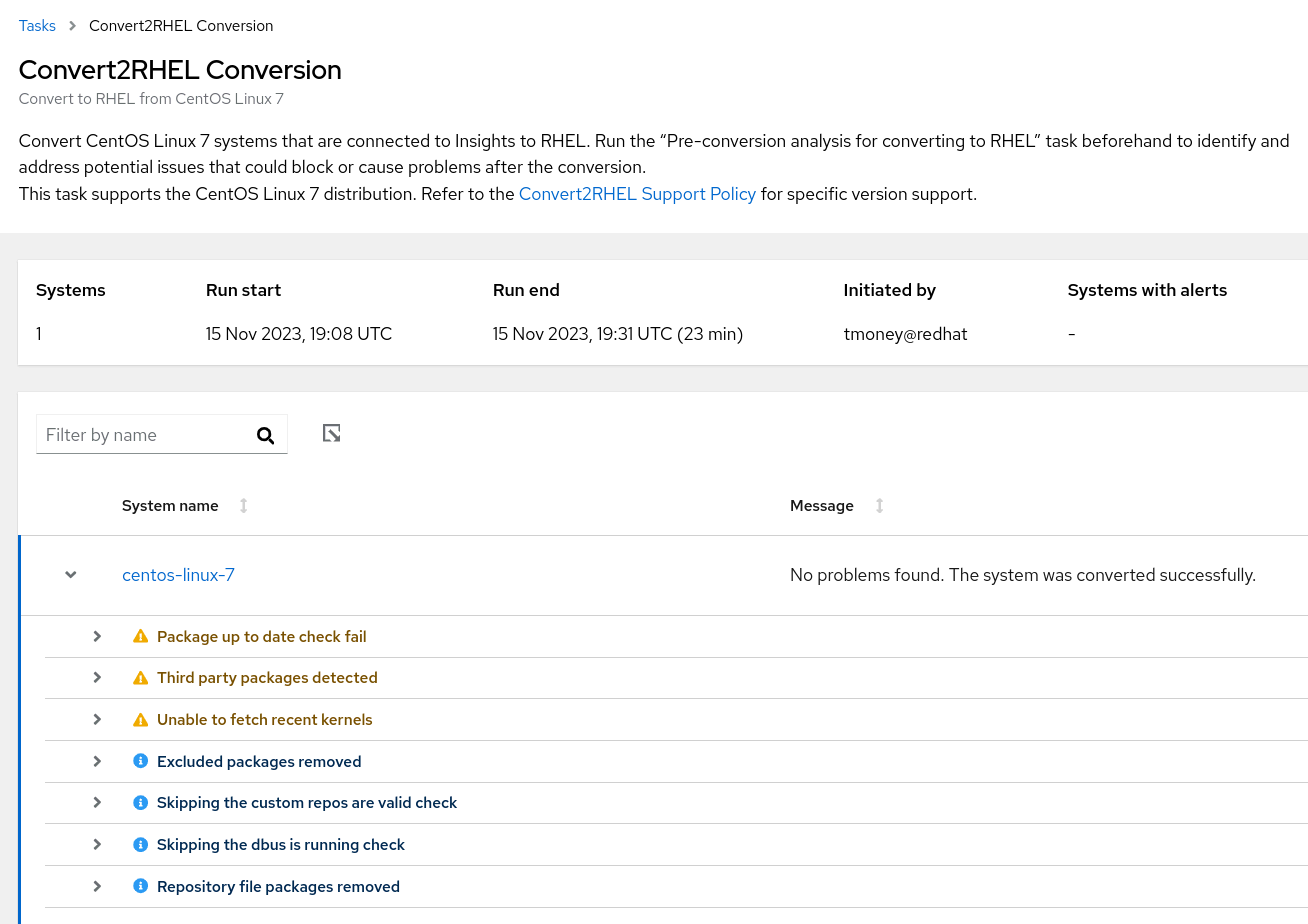Click the Systems count value 1
The height and width of the screenshot is (924, 1308).
point(39,334)
